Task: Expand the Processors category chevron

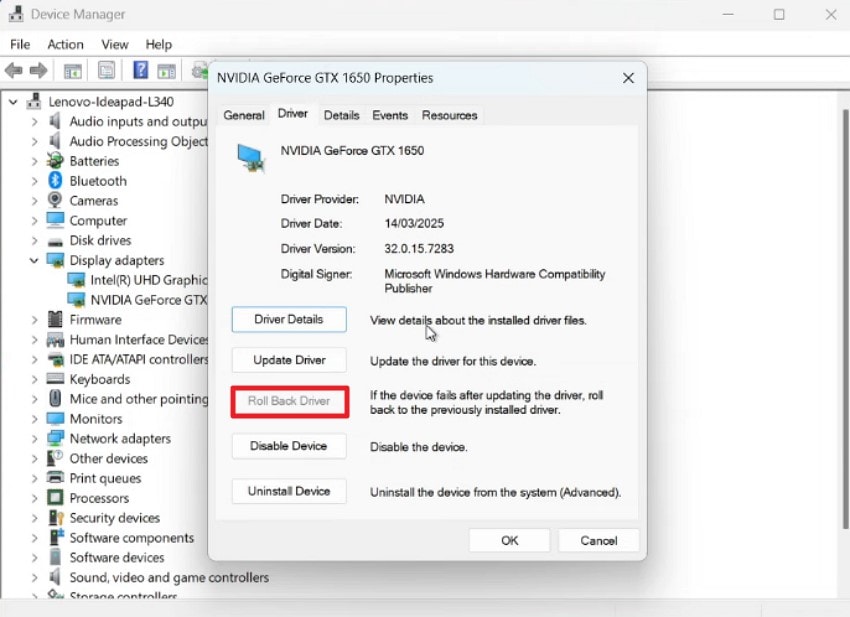Action: tap(35, 498)
